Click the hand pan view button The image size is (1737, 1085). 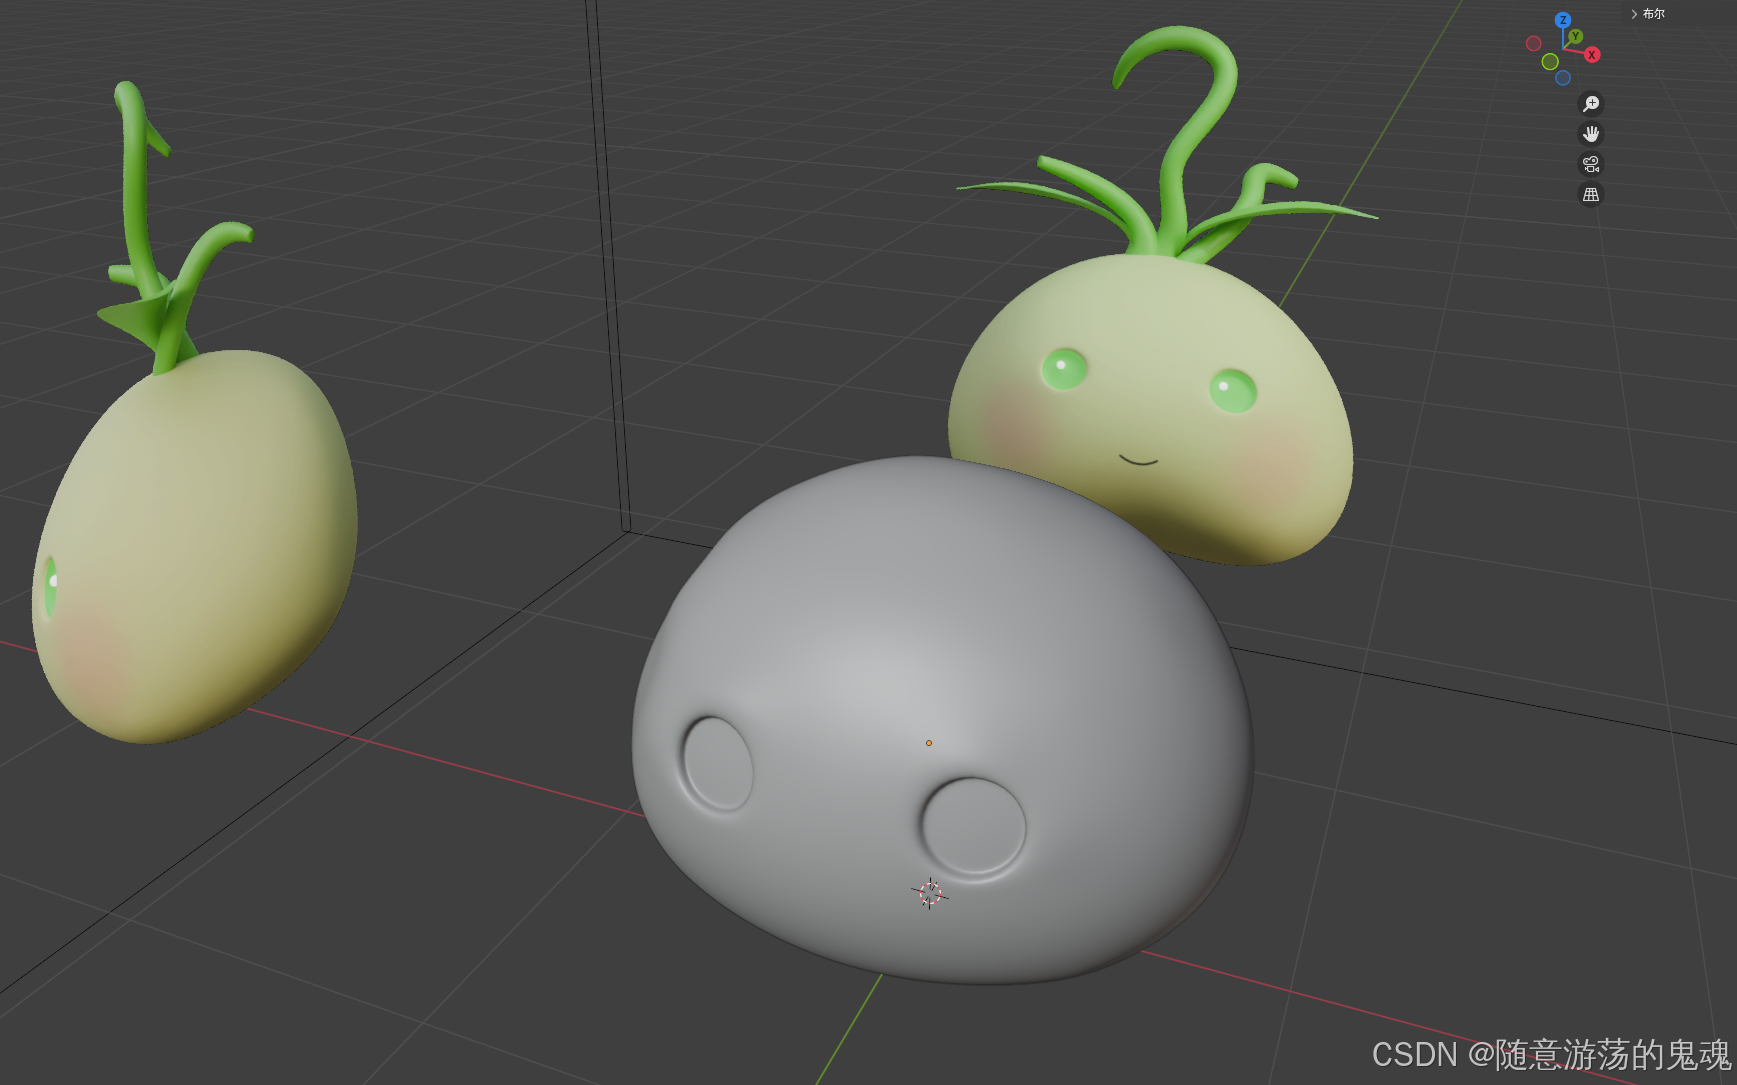[1591, 134]
